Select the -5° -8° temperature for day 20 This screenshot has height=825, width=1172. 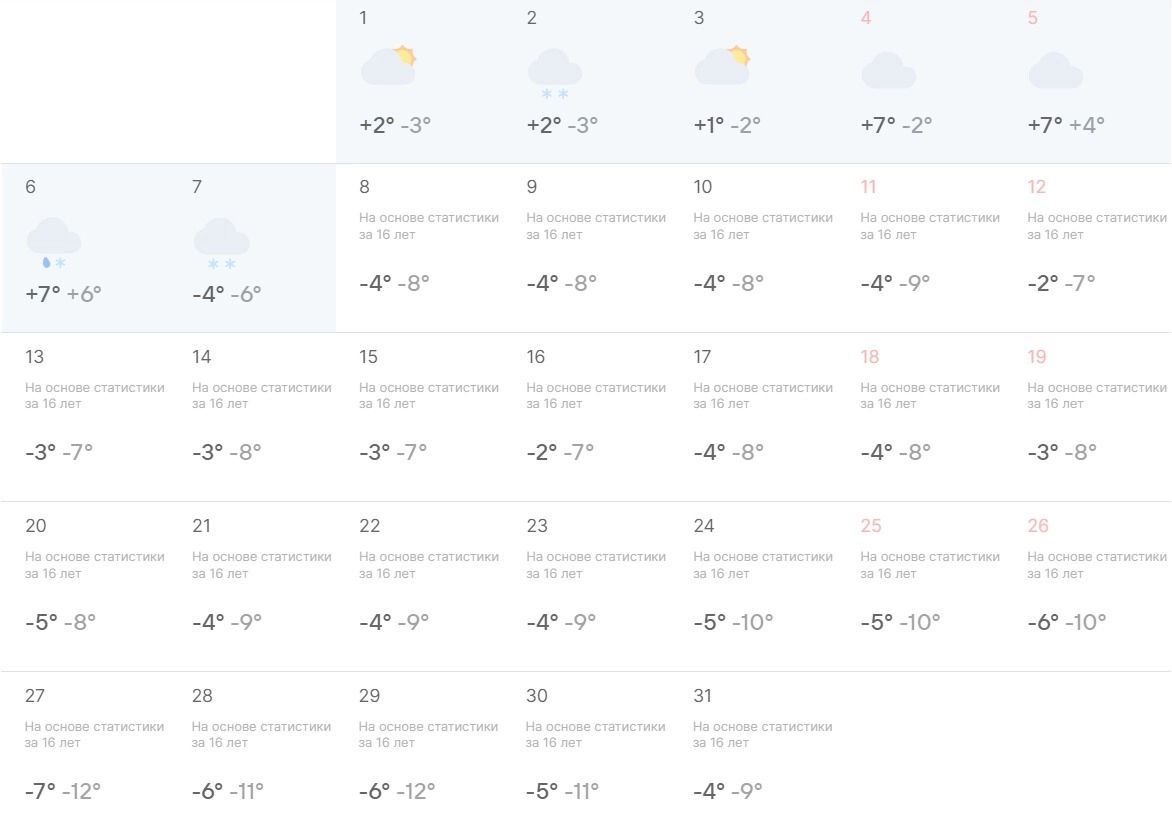tap(60, 622)
